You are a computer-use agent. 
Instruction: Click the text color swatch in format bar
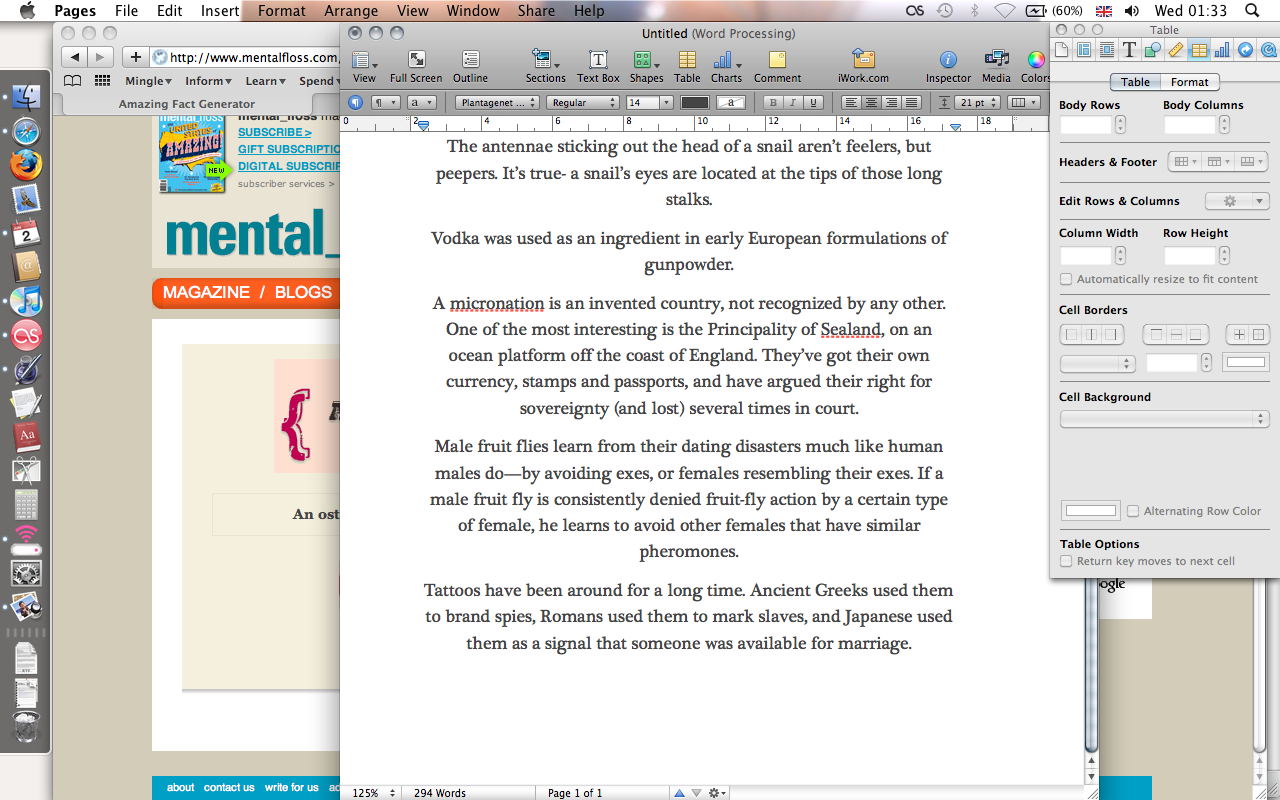tap(694, 102)
